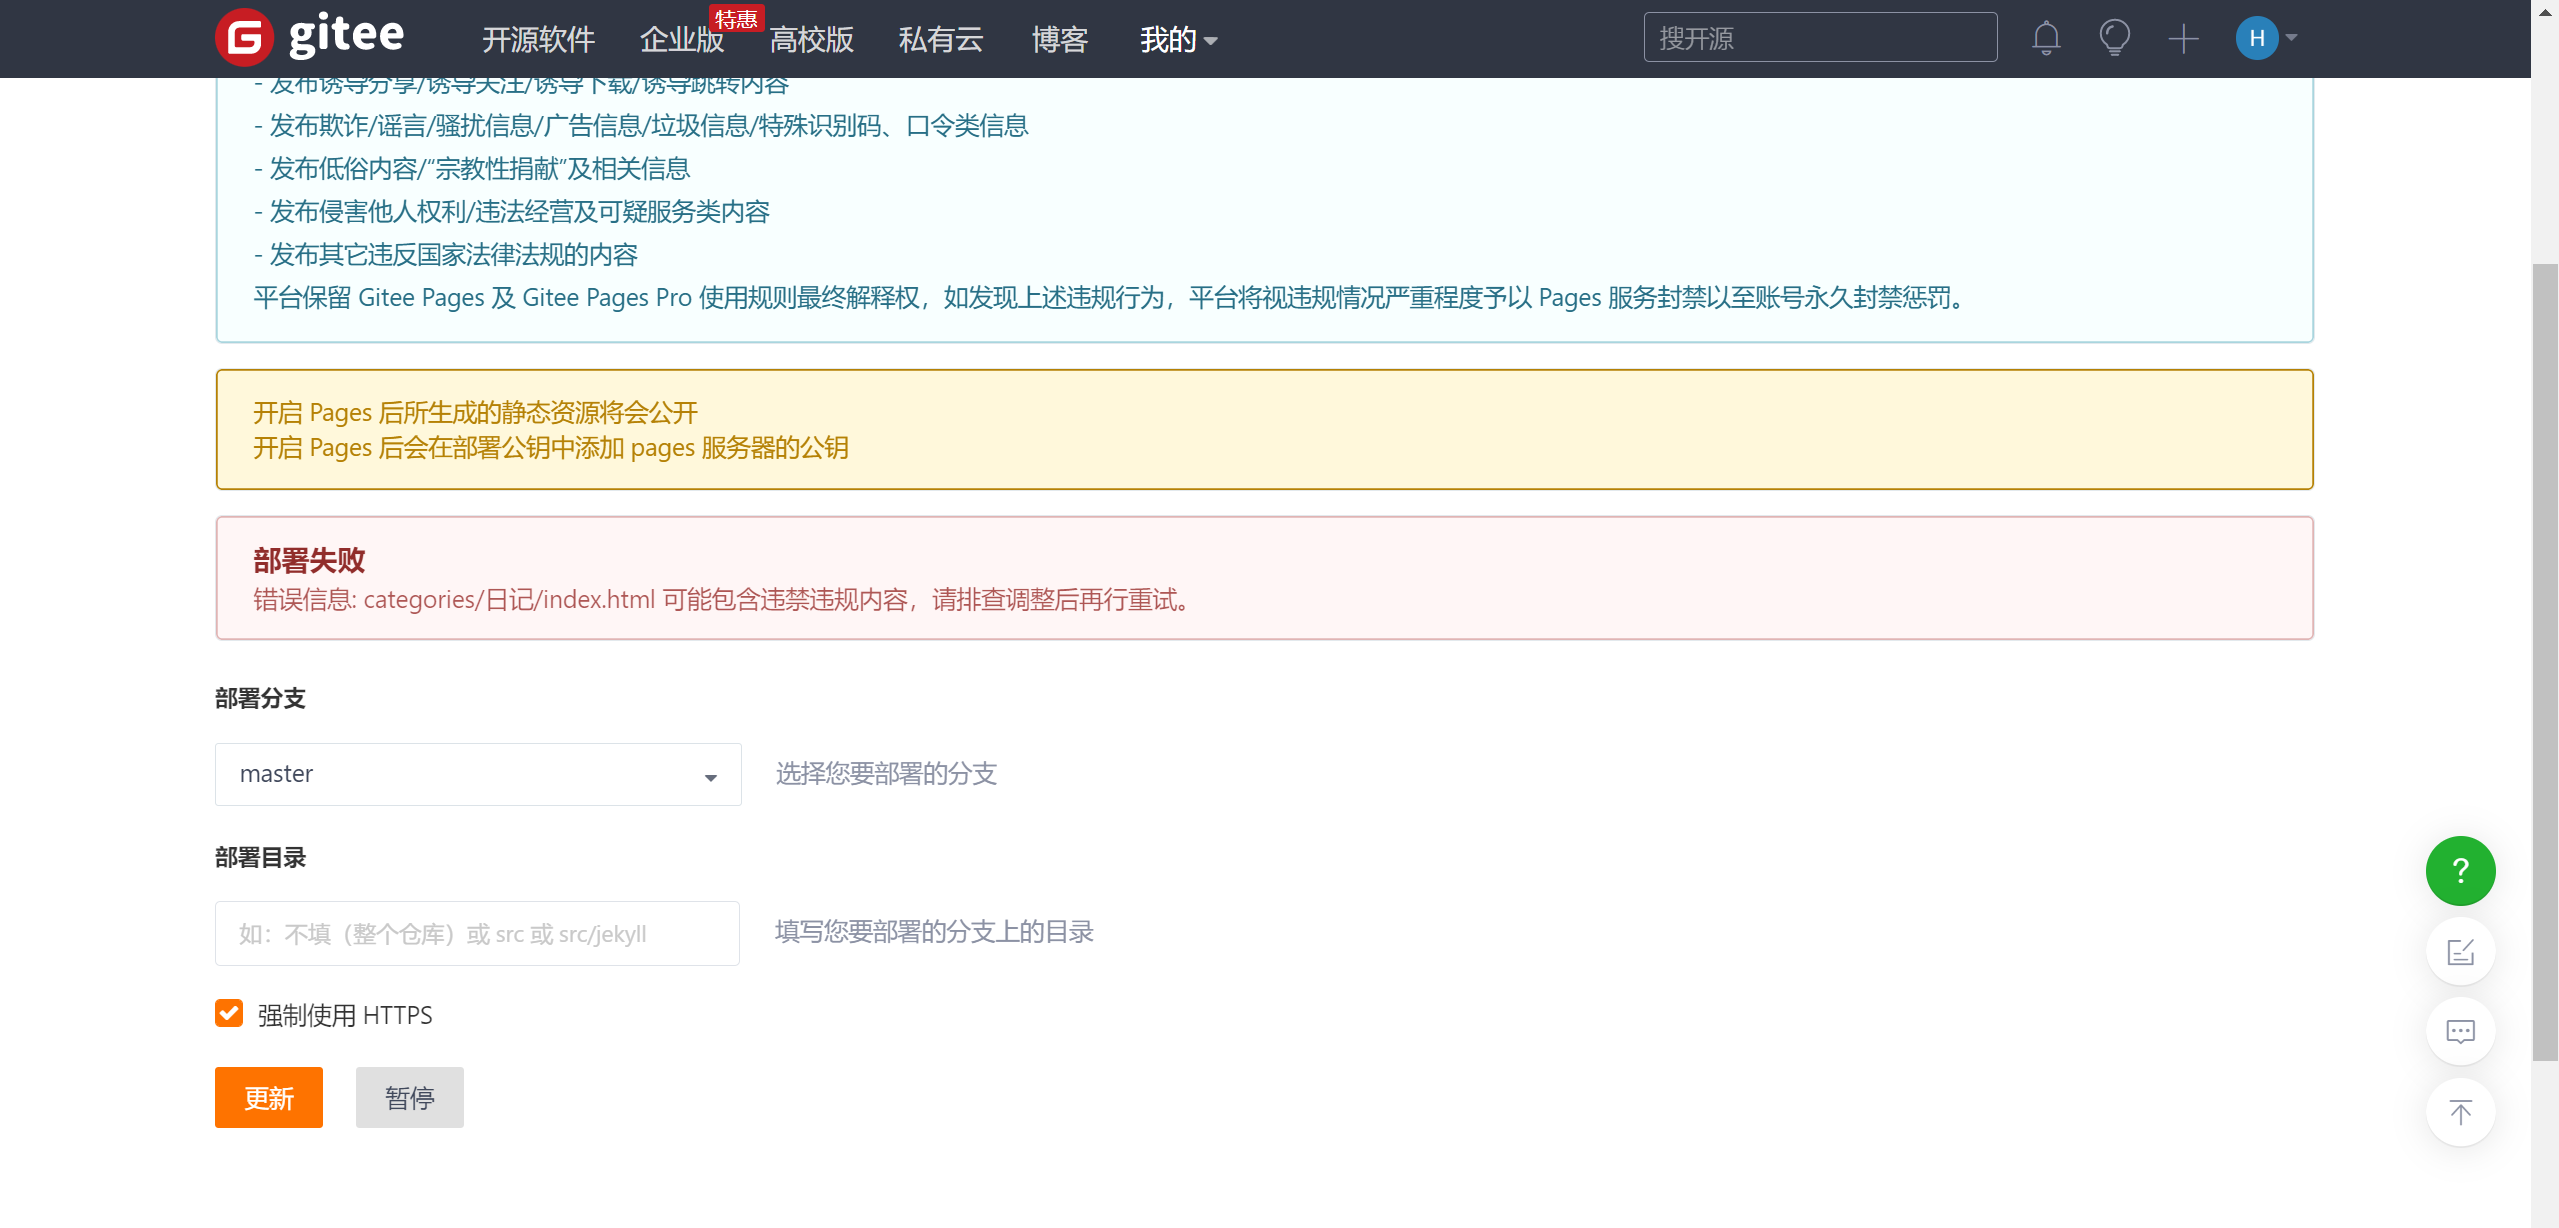This screenshot has height=1228, width=2559.
Task: Click the lightbulb icon in header
Action: [2114, 38]
